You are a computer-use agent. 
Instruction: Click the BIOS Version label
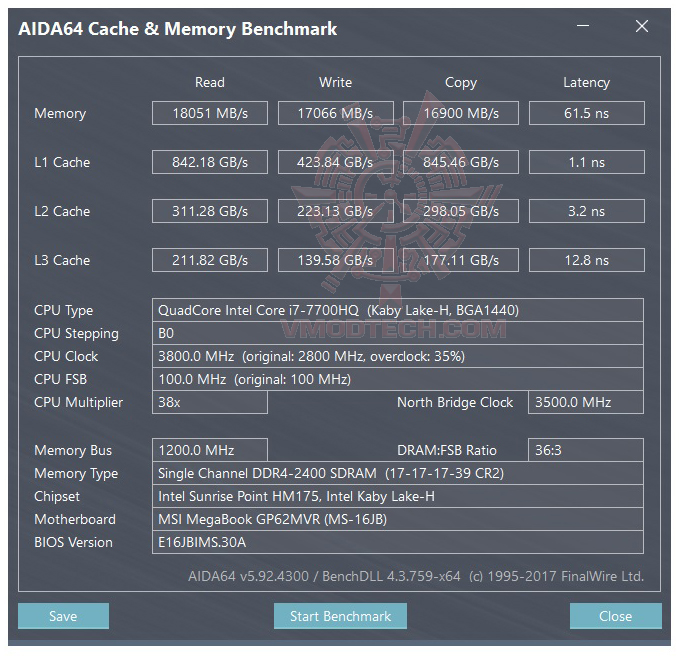73,542
